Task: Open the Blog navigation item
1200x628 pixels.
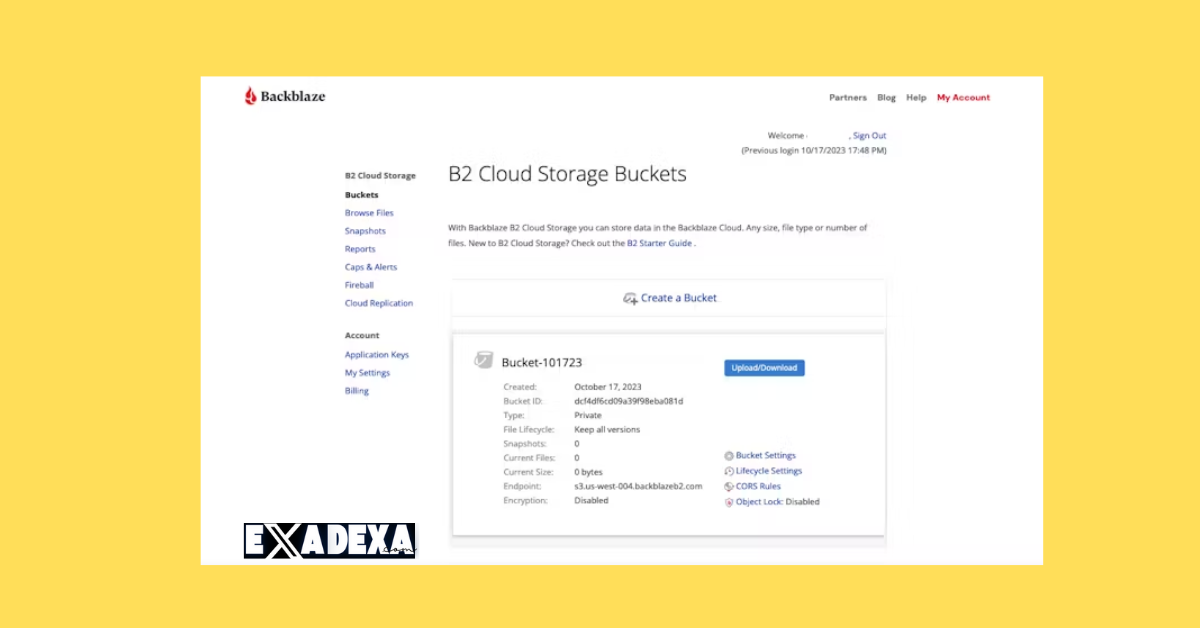Action: pyautogui.click(x=886, y=98)
